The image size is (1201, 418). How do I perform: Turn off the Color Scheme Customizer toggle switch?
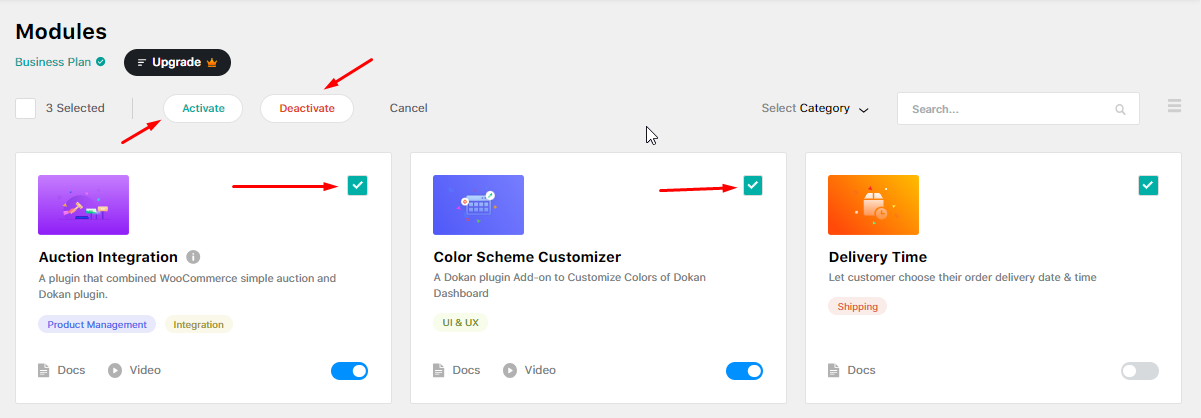[x=744, y=371]
